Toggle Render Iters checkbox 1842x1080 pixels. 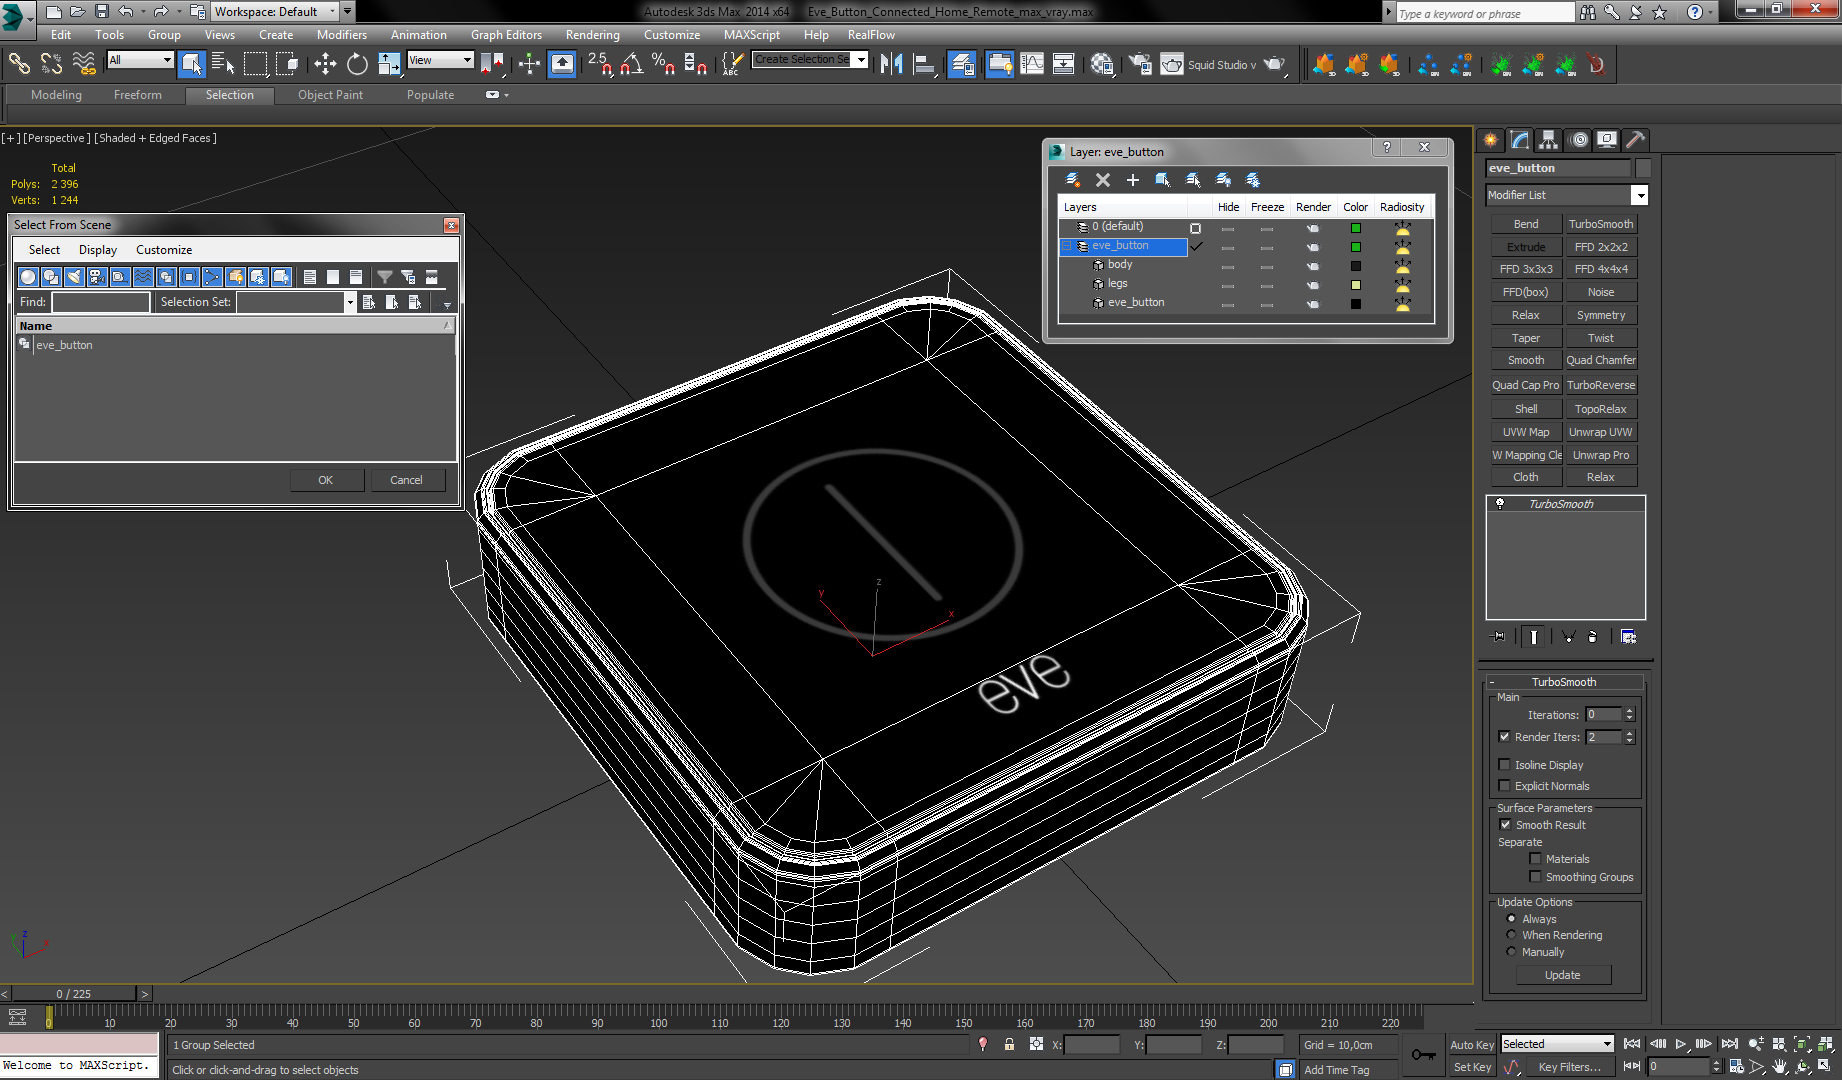click(1504, 737)
